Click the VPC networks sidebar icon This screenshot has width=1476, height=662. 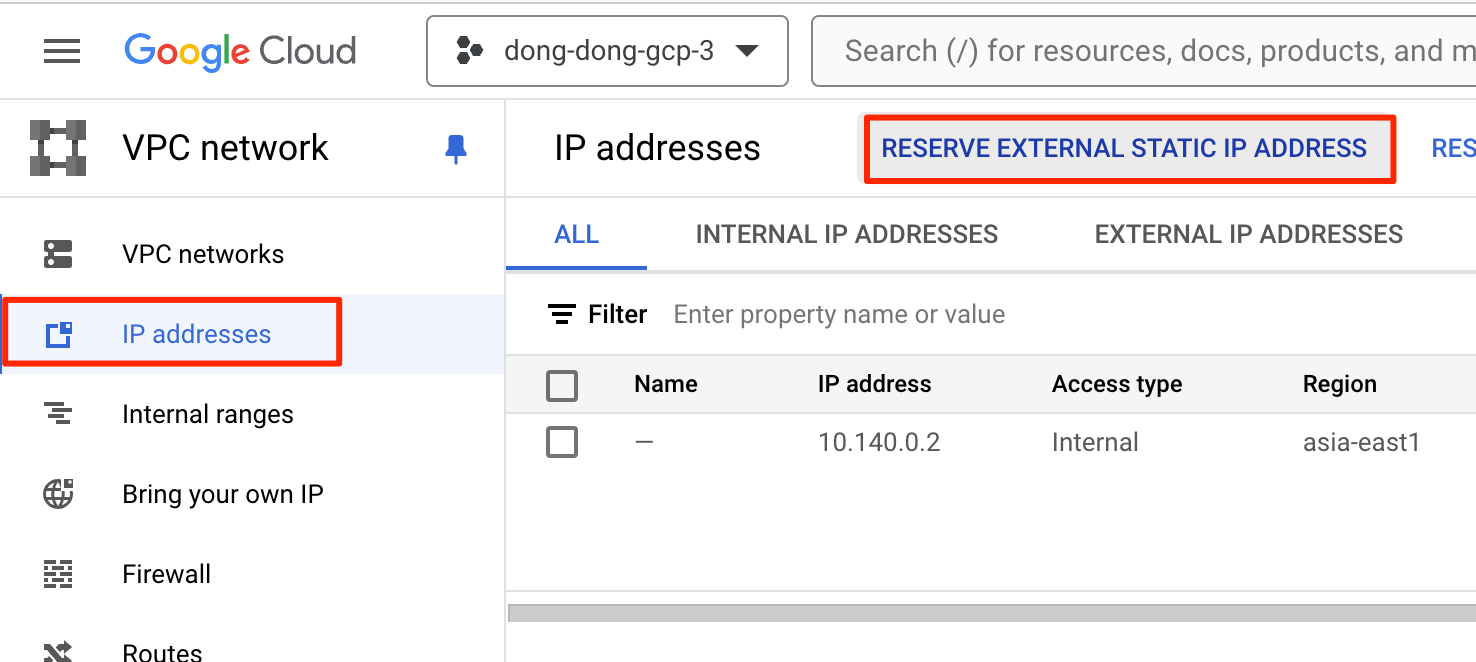coord(58,254)
